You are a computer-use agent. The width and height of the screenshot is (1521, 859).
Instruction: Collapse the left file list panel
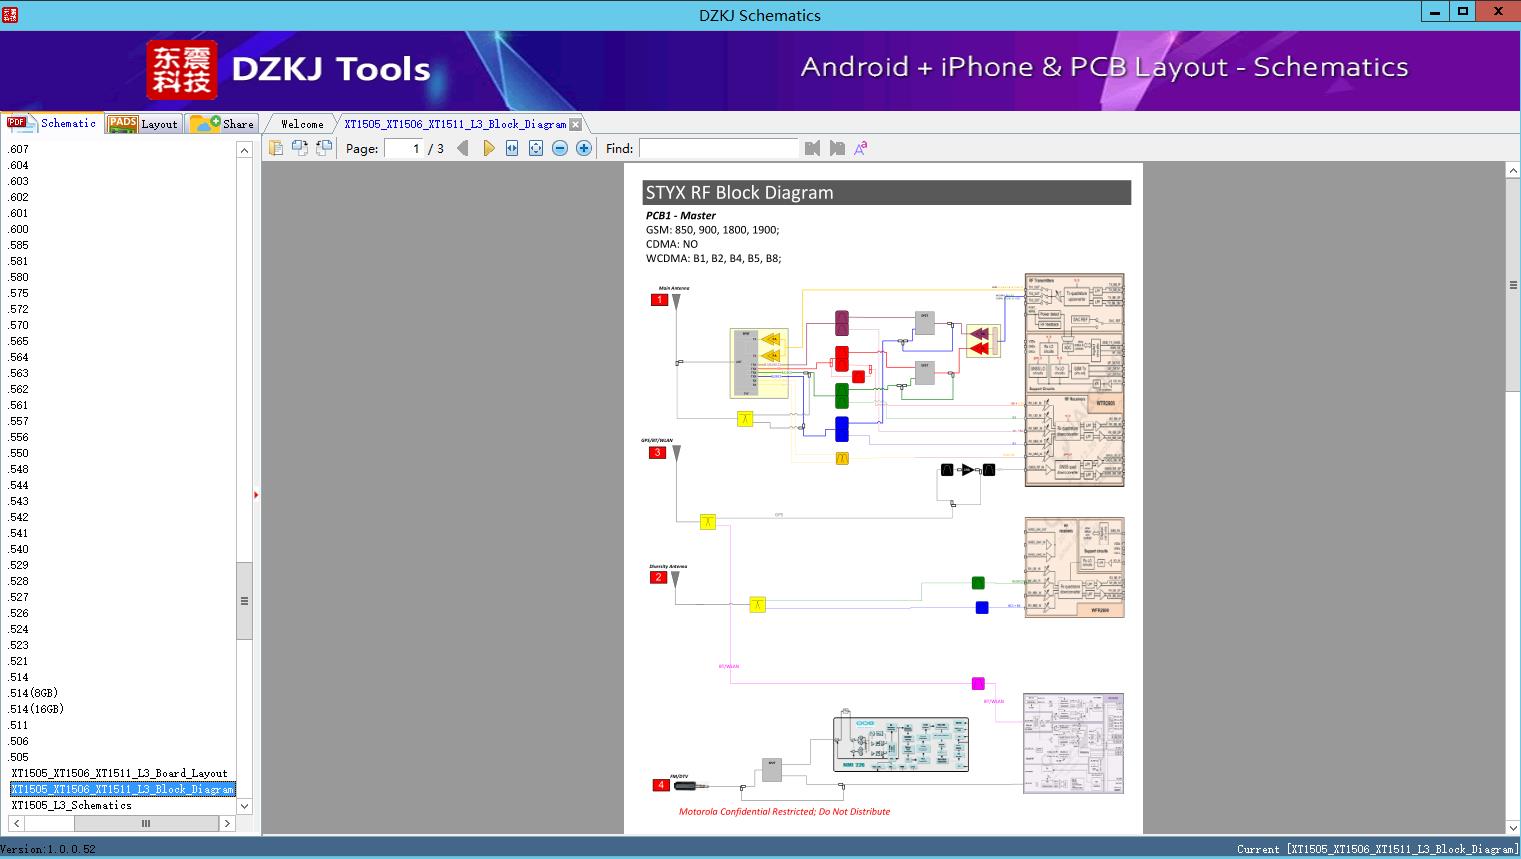[256, 494]
